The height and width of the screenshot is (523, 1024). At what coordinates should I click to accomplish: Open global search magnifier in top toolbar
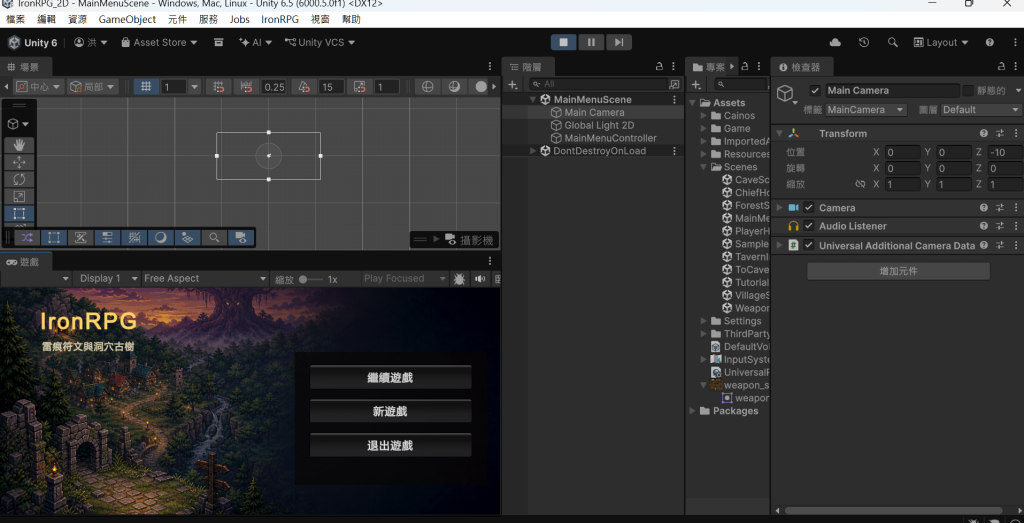(893, 42)
